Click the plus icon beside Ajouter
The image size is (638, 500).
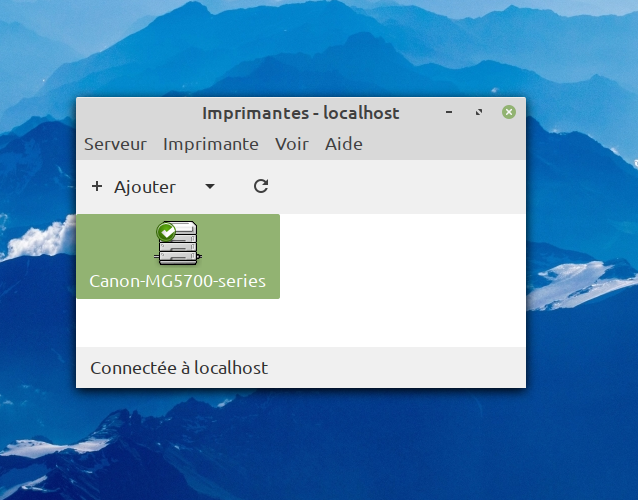(x=97, y=187)
